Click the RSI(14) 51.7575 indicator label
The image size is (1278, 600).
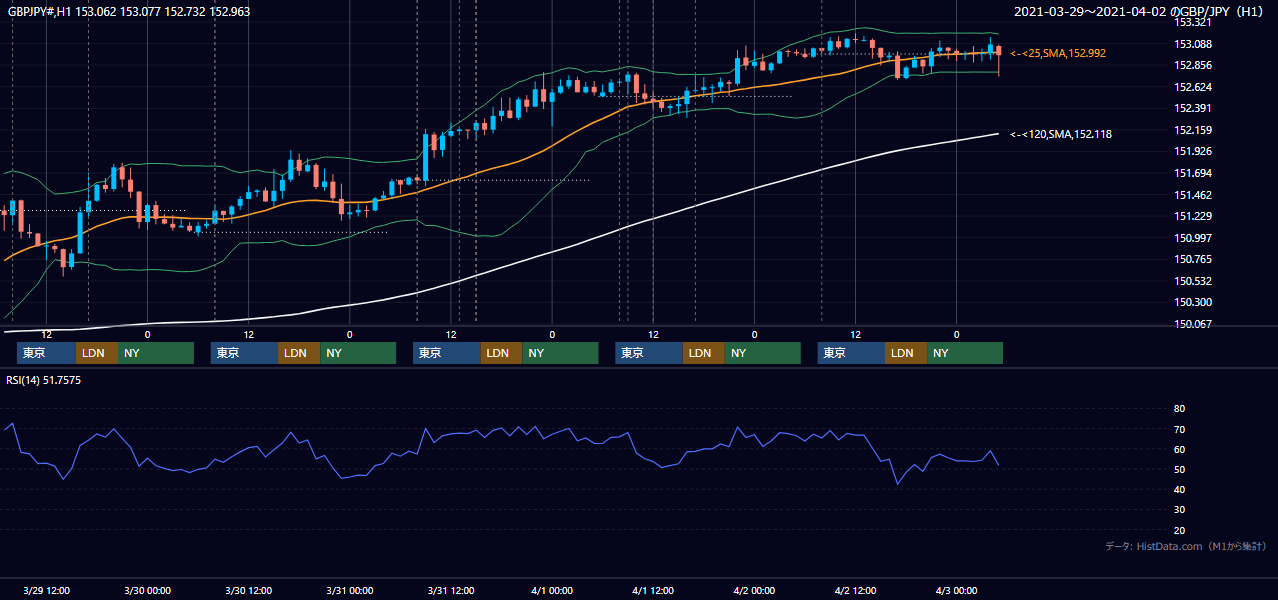[x=44, y=380]
